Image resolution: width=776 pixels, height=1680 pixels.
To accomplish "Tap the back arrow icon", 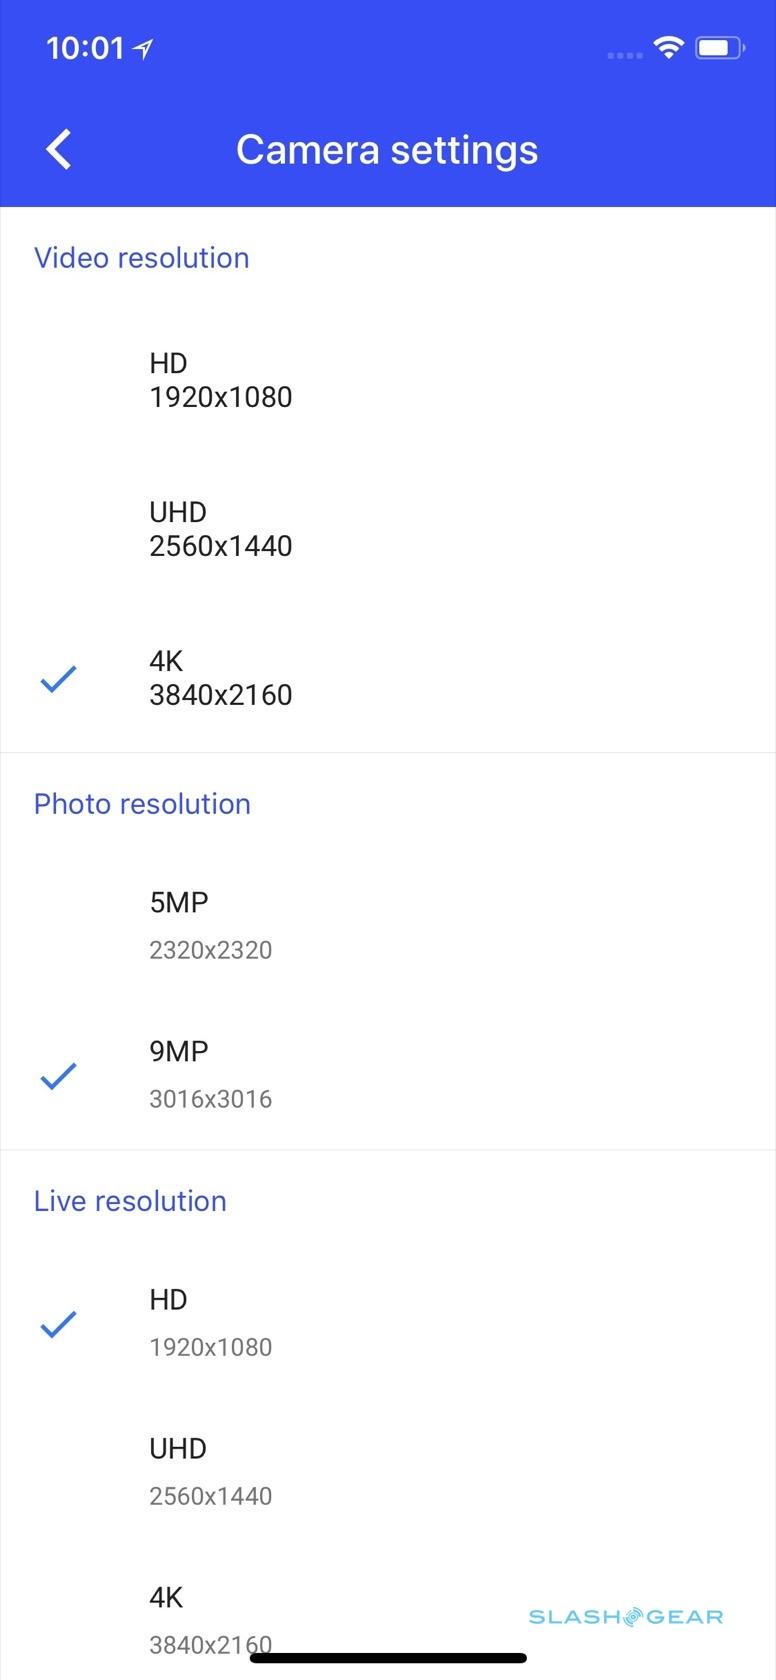I will tap(59, 150).
